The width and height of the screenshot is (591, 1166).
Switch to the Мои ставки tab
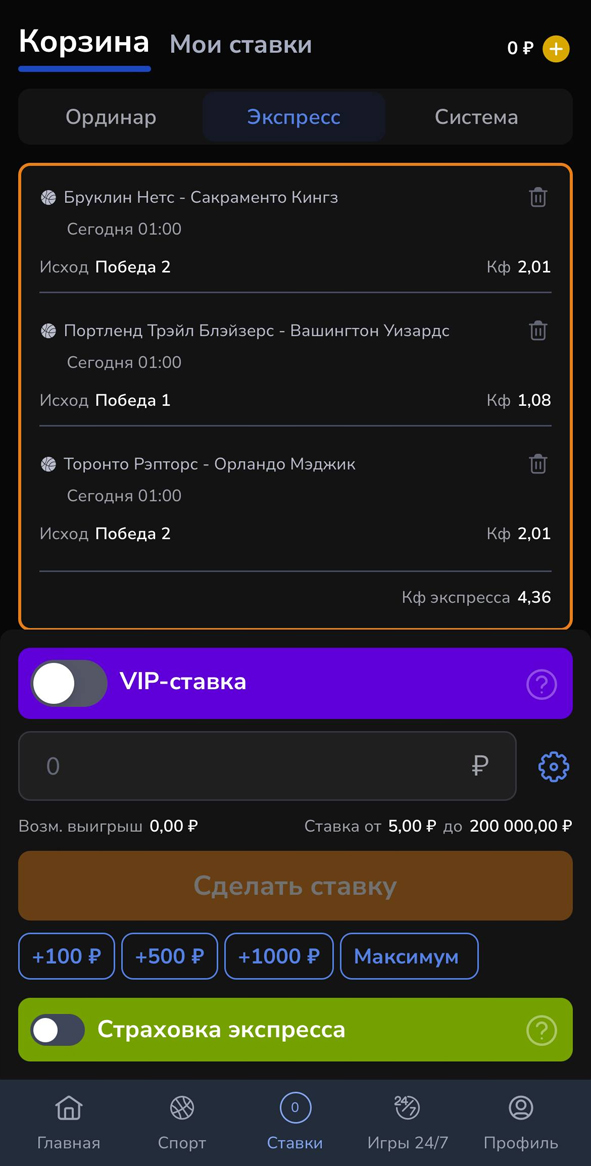tap(241, 44)
